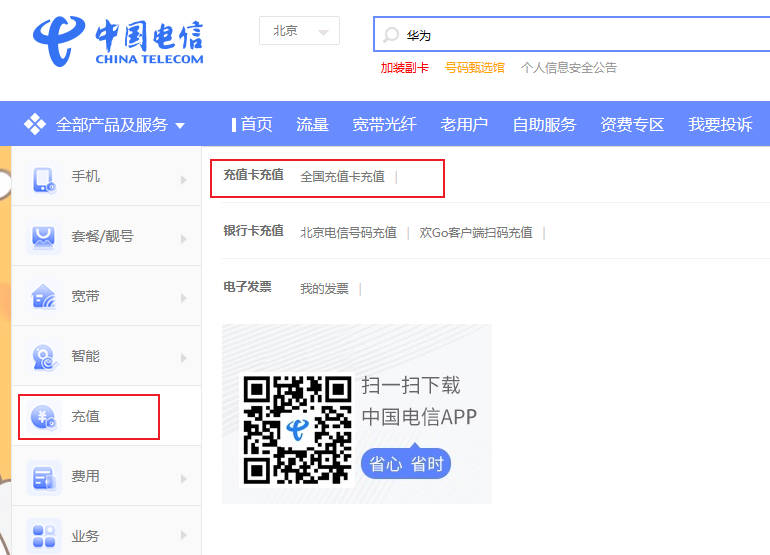Expand the 业务 submenu arrow
This screenshot has width=770, height=555.
click(184, 535)
